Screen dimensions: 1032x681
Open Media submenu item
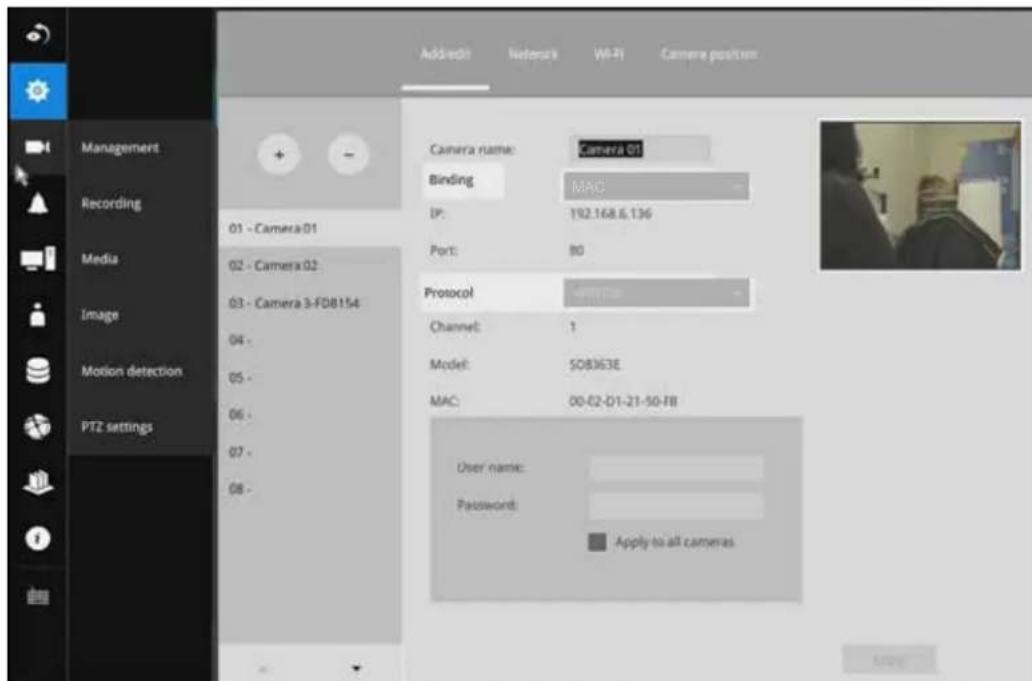(100, 259)
